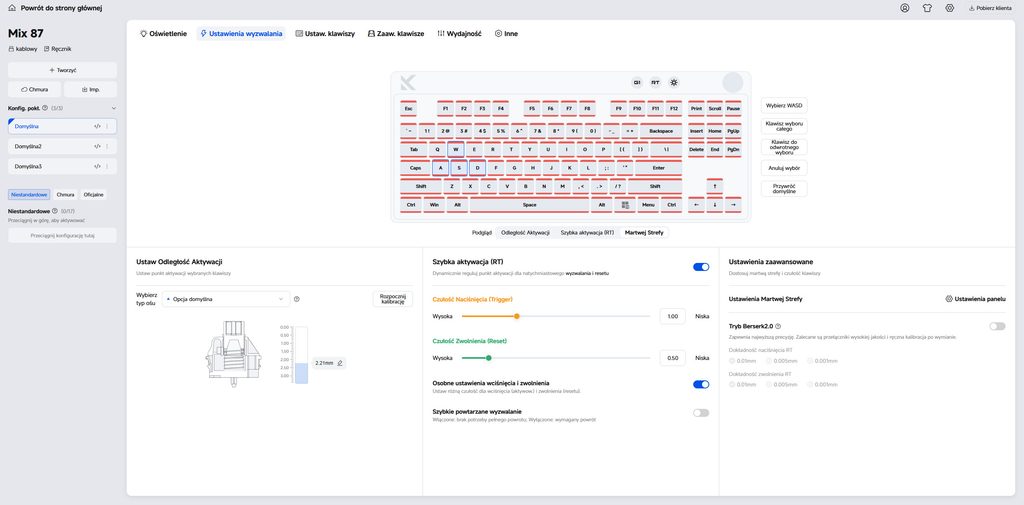Screen dimensions: 1024x505
Task: Click the pencil icon to edit 2.21mm
Action: pyautogui.click(x=340, y=363)
